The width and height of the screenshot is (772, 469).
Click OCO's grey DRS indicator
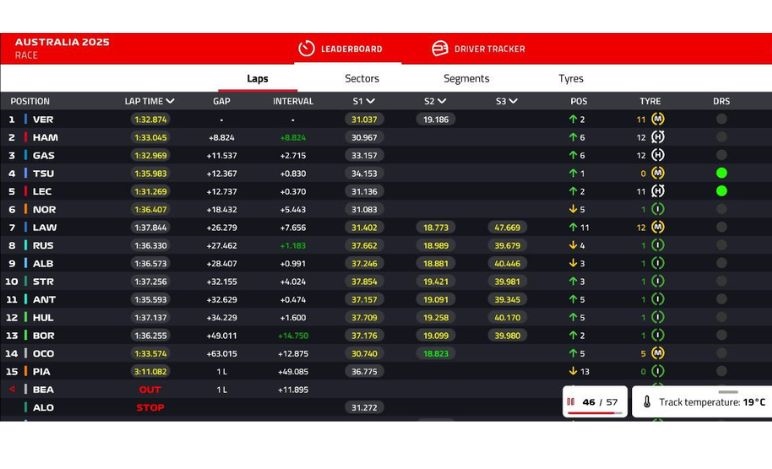[x=721, y=353]
